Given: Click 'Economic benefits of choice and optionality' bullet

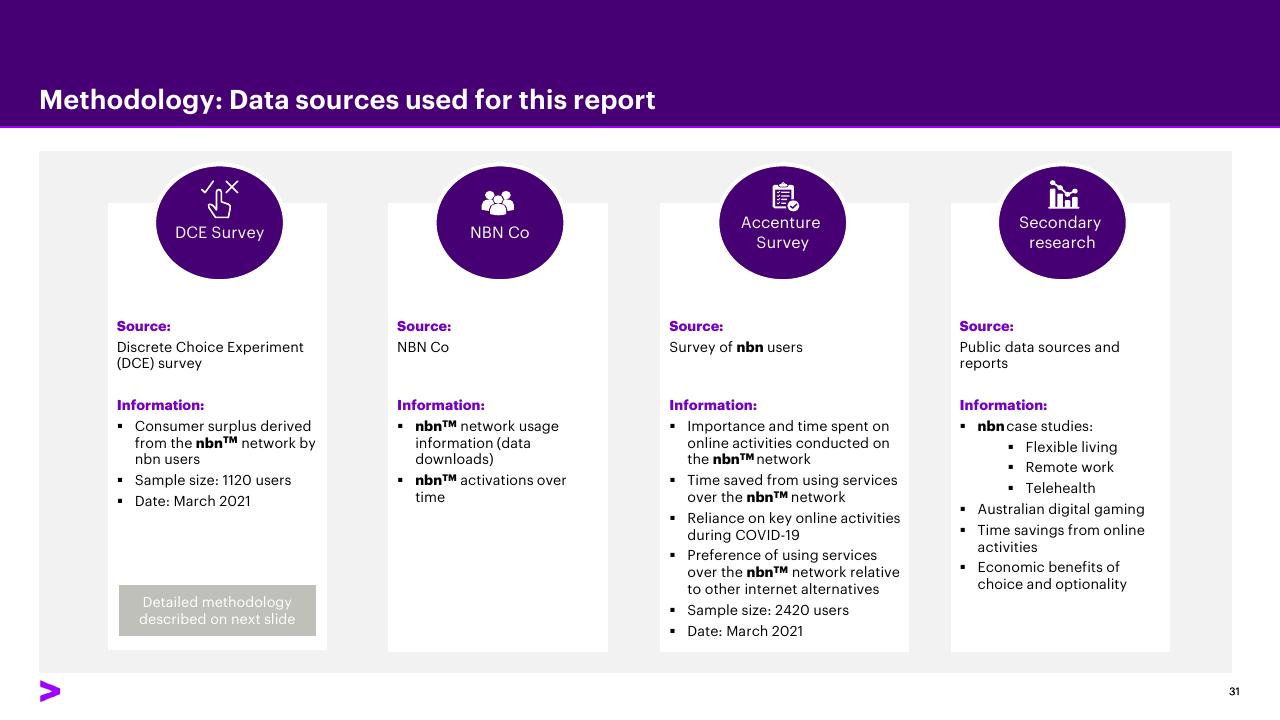Looking at the screenshot, I should (1052, 575).
